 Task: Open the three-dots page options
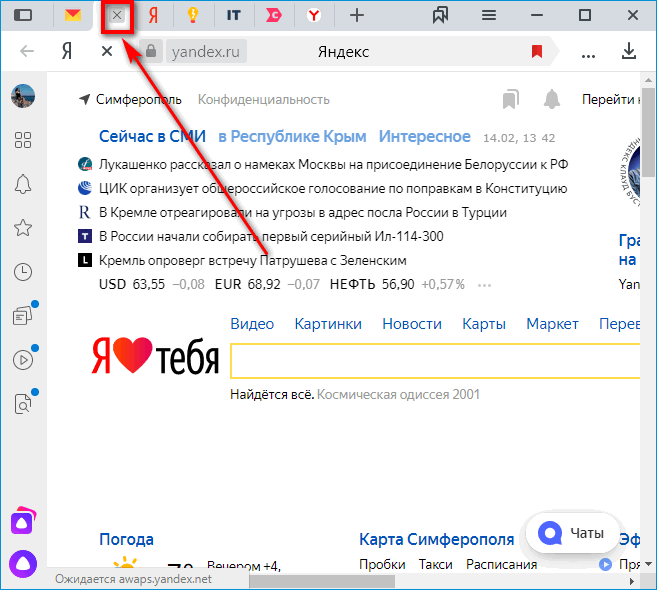click(588, 56)
